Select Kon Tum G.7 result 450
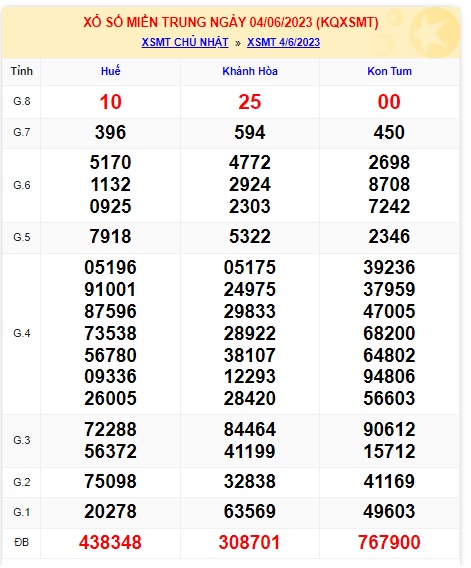Viewport: 471px width, 568px height. click(x=389, y=132)
